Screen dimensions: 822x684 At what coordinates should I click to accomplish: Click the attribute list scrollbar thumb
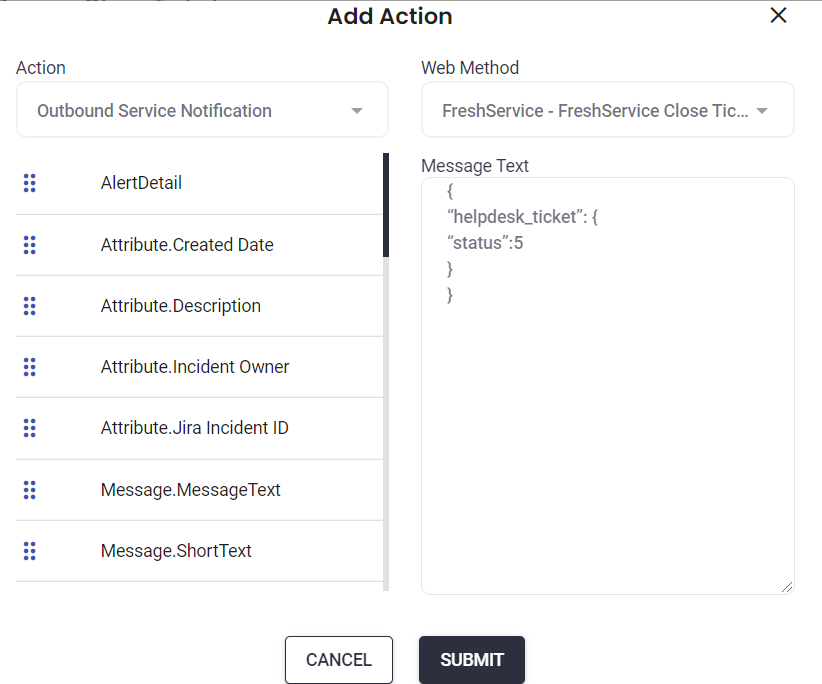pyautogui.click(x=386, y=205)
